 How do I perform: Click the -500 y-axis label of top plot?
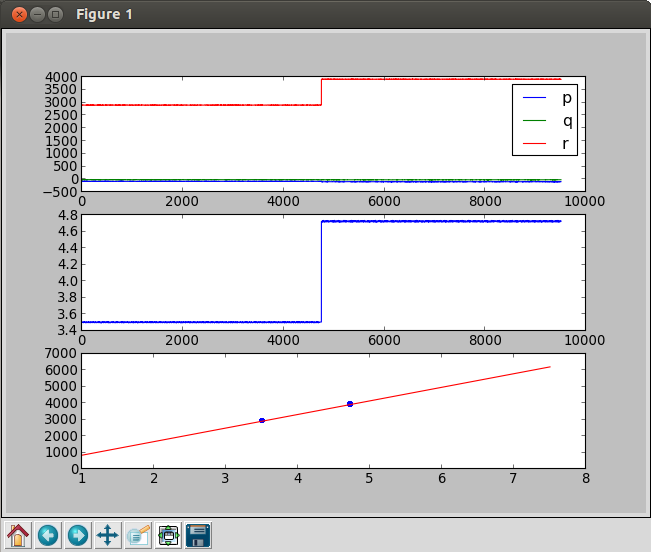pyautogui.click(x=60, y=193)
